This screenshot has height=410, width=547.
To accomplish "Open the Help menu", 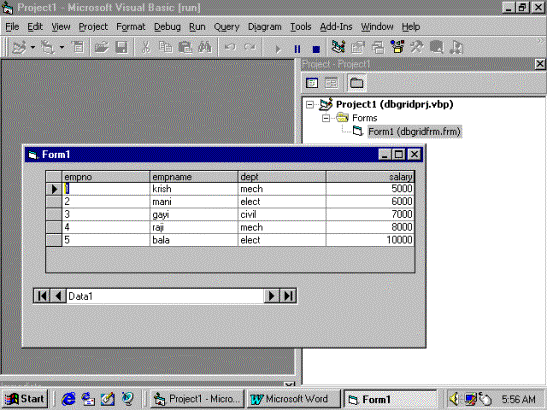I will 411,27.
